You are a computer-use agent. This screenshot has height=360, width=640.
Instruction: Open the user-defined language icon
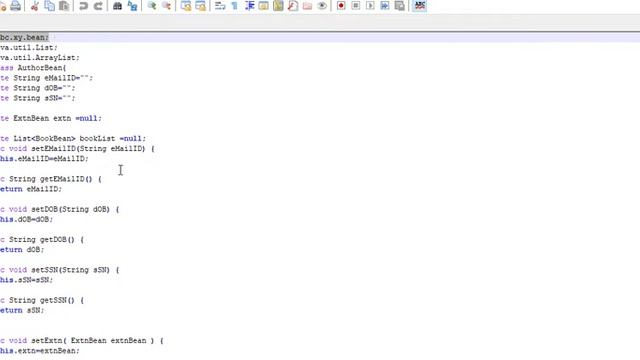pos(264,6)
